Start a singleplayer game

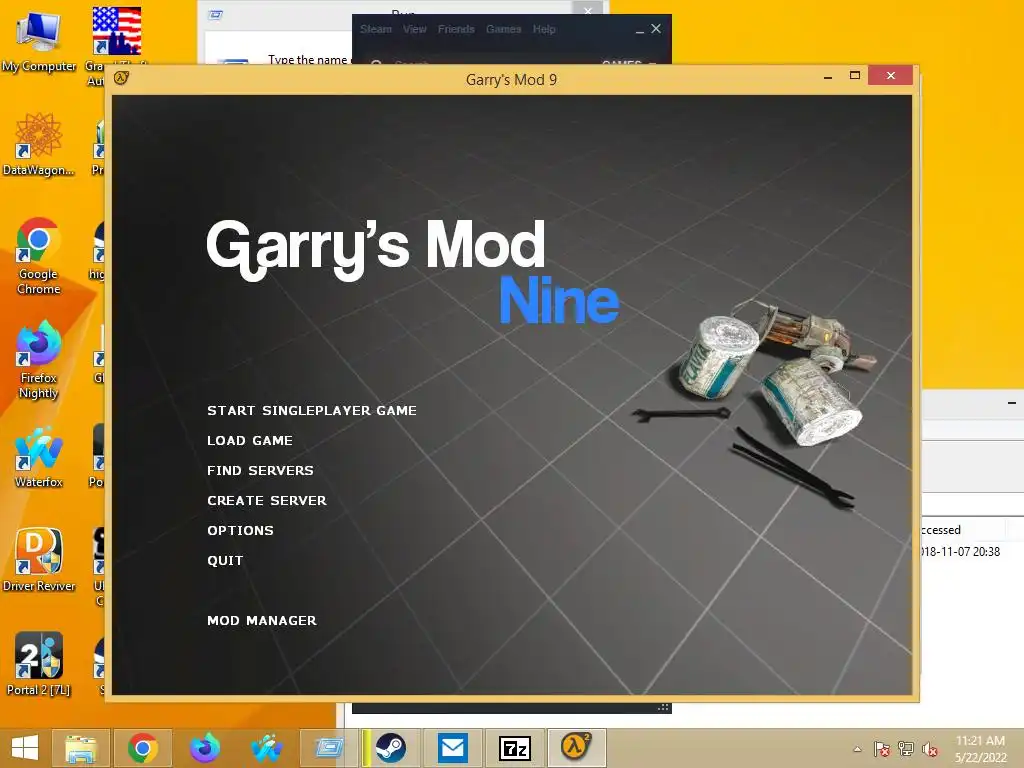pos(312,411)
